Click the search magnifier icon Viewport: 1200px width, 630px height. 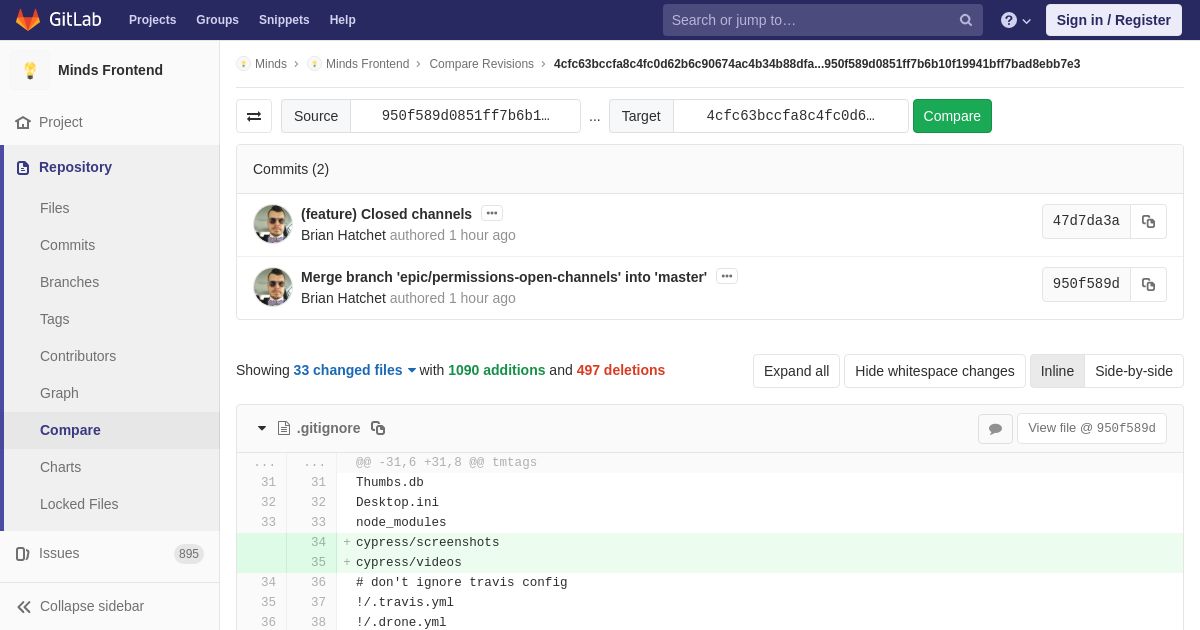point(966,20)
